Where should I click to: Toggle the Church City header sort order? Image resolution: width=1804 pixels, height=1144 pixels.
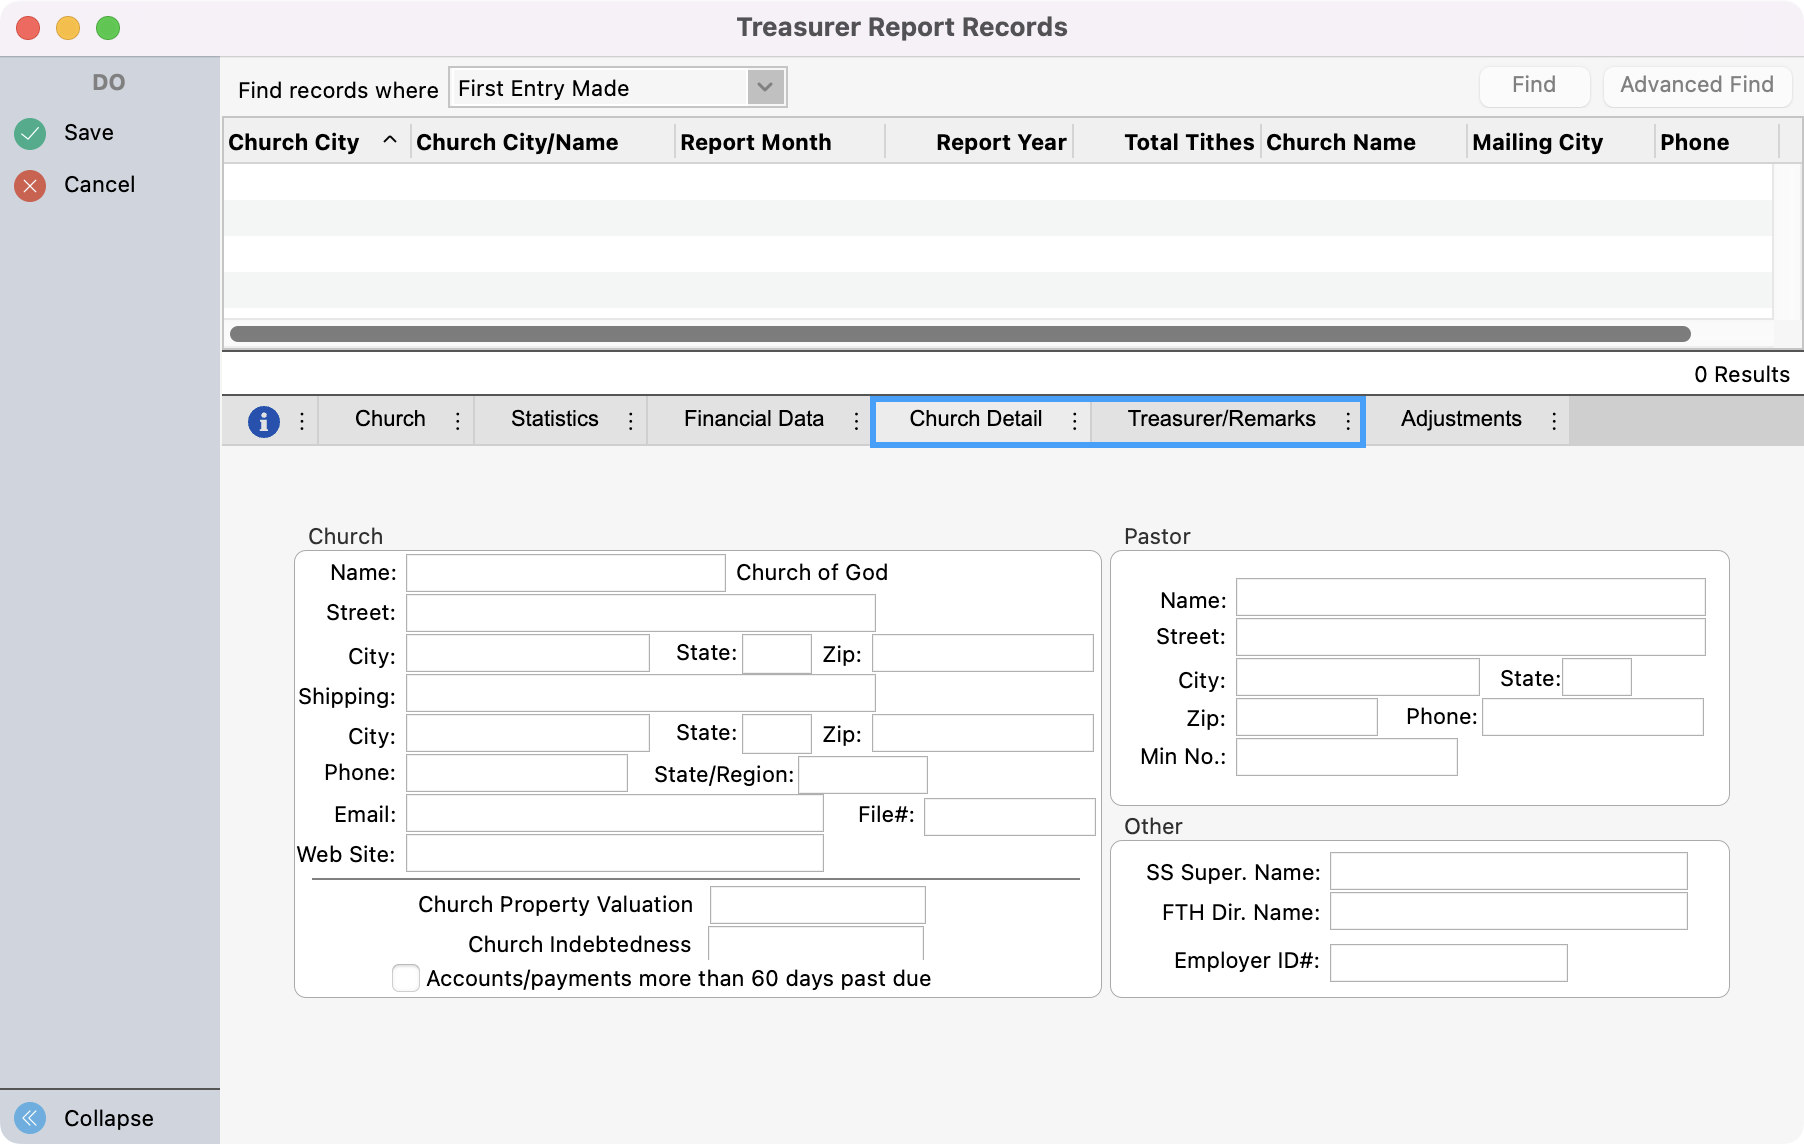293,141
